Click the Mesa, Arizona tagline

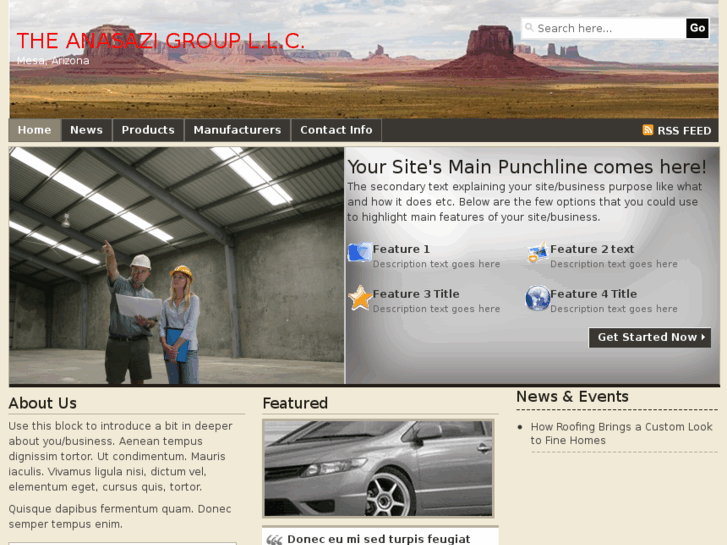pos(53,61)
